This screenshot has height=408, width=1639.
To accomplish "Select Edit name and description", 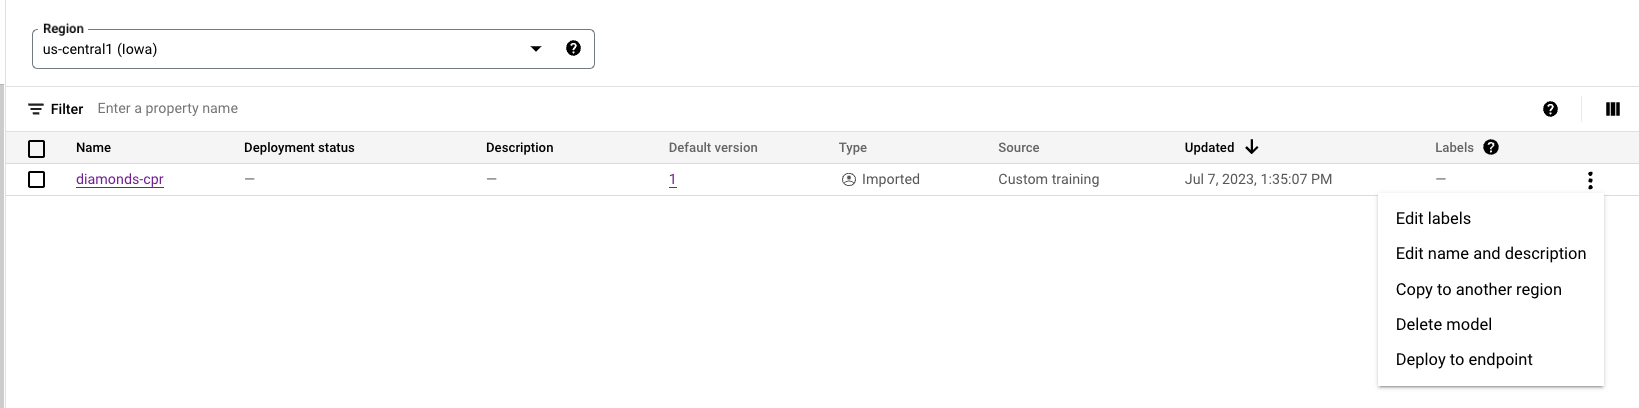I will (1490, 253).
